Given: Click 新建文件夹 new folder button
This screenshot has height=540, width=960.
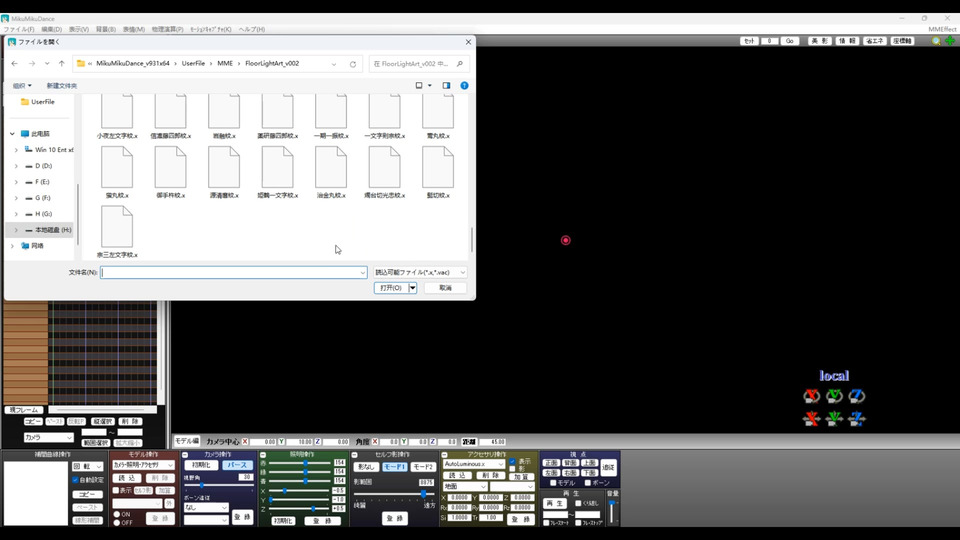Looking at the screenshot, I should point(62,86).
